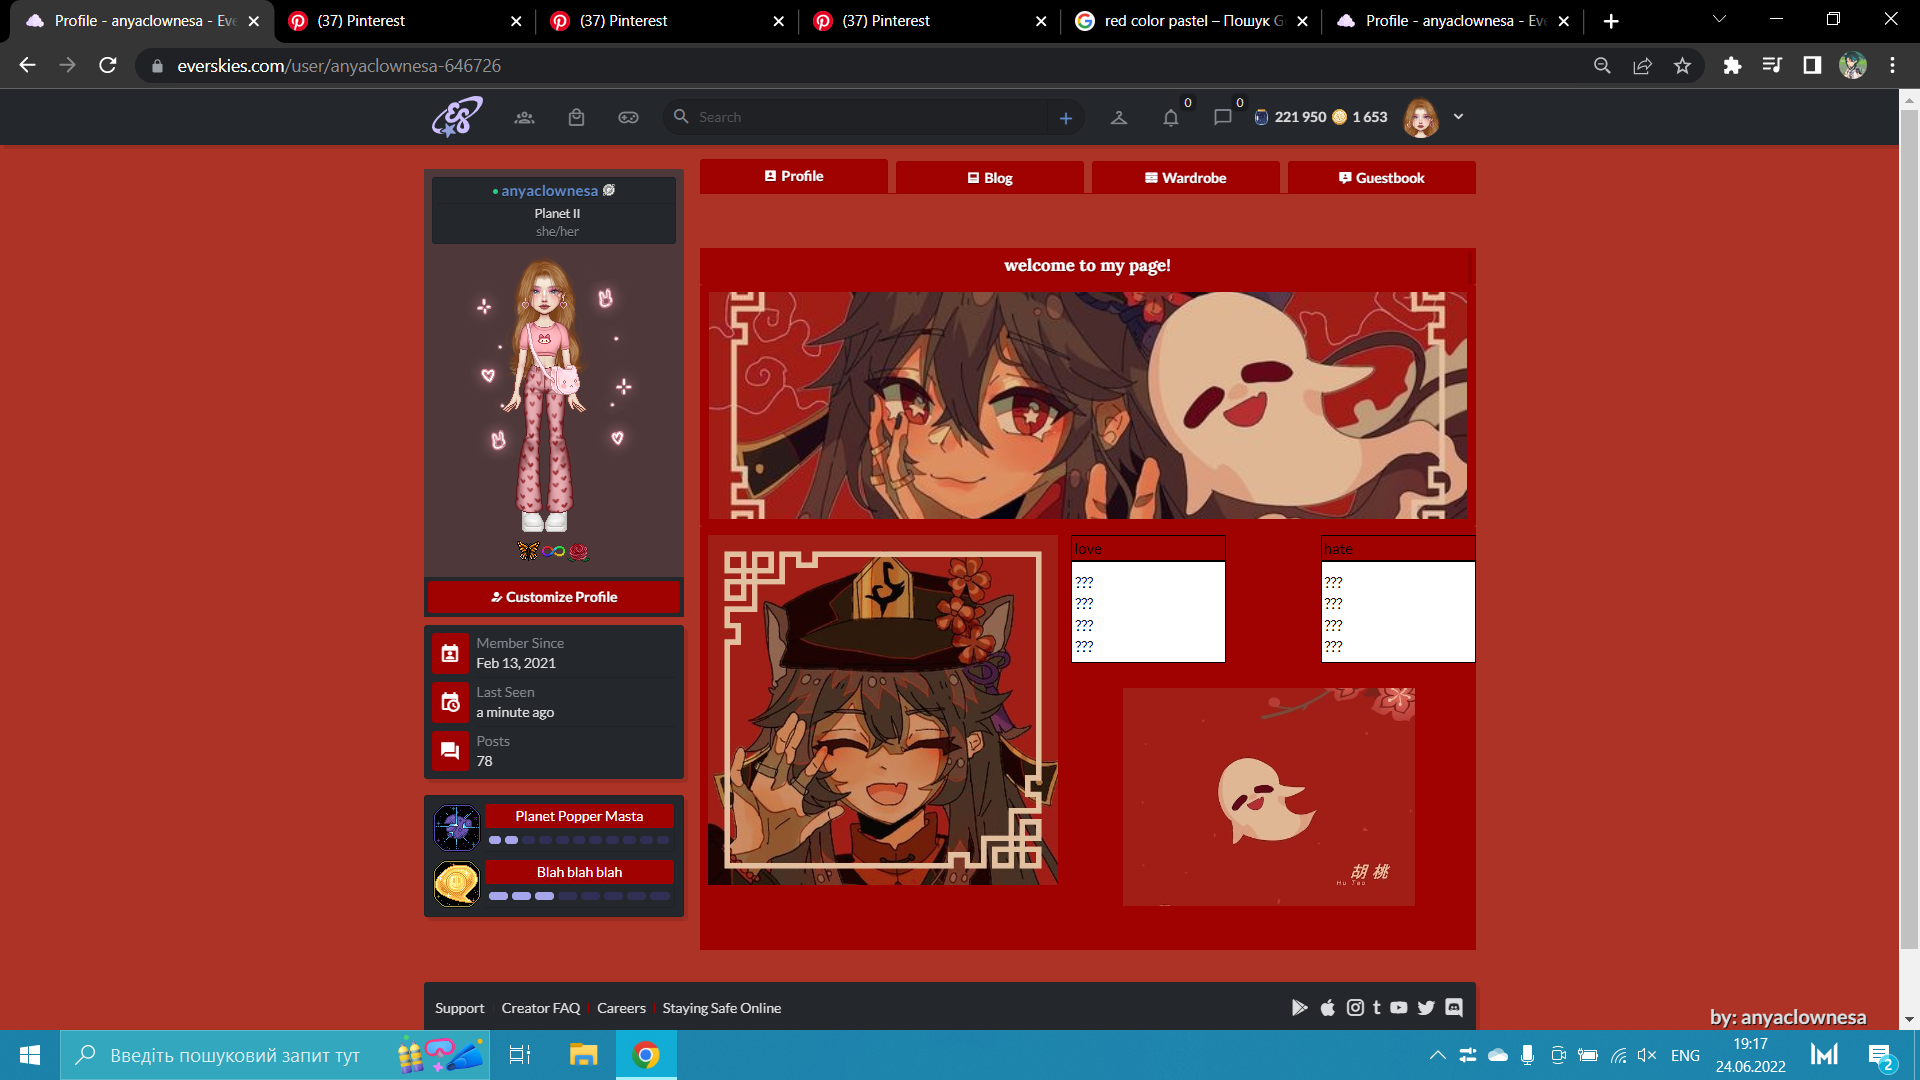This screenshot has width=1920, height=1080.
Task: Open the notifications bell
Action: pos(1170,117)
